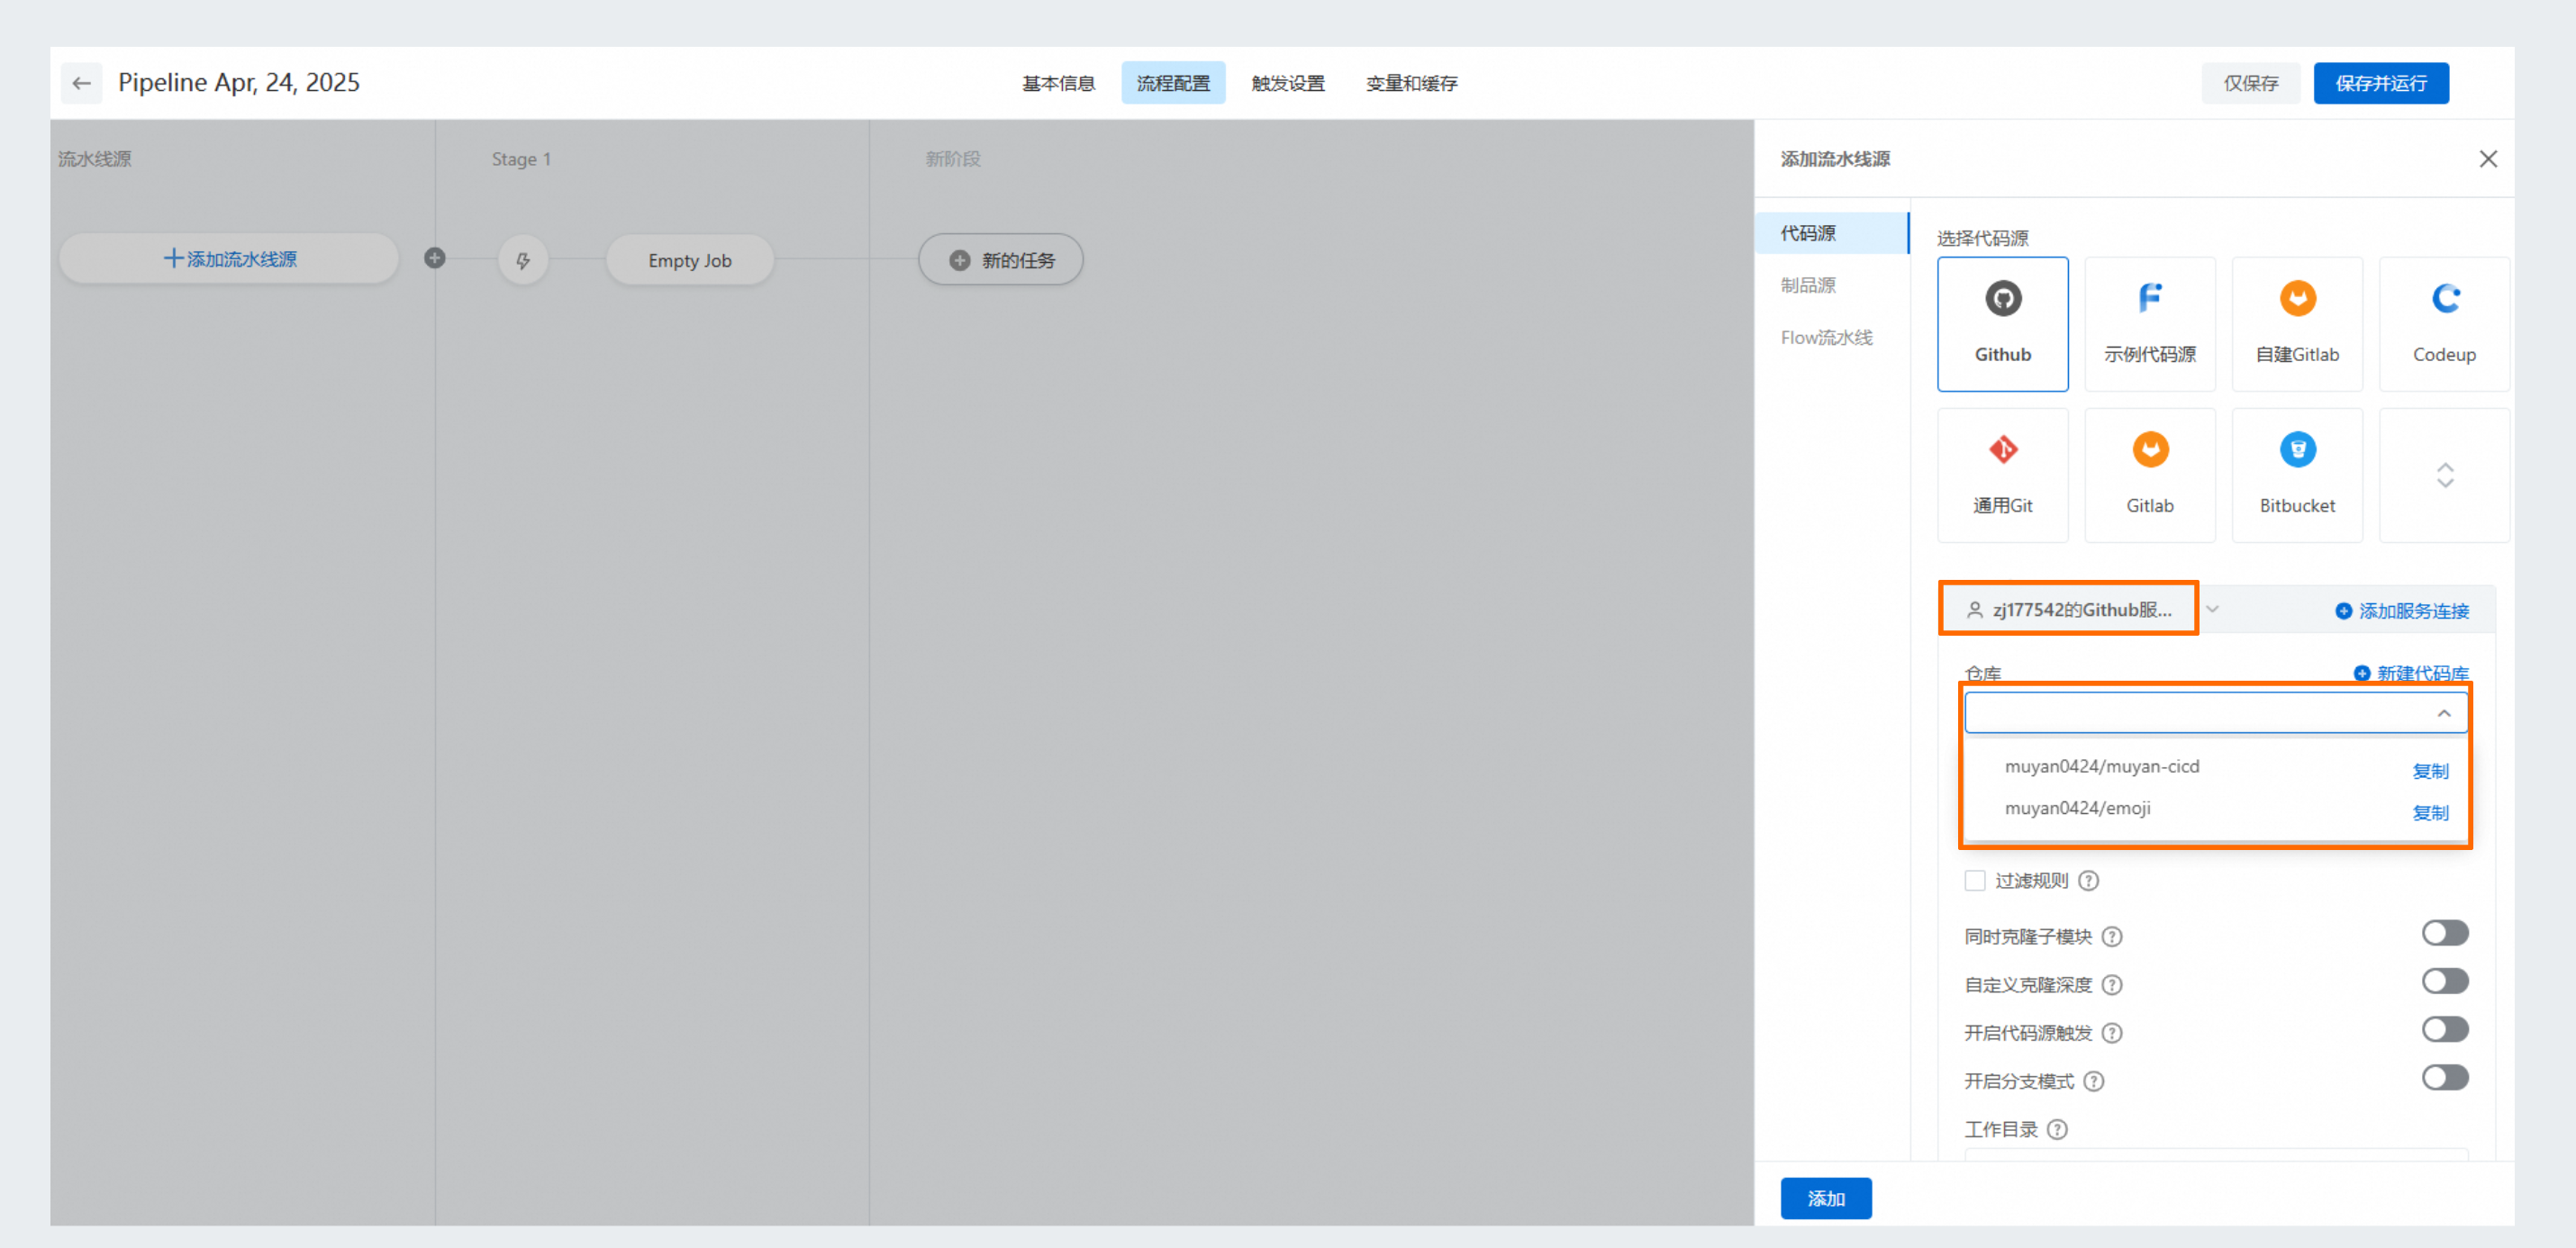Toggle 同时克隆子模块 switch
The width and height of the screenshot is (2576, 1248).
point(2444,933)
